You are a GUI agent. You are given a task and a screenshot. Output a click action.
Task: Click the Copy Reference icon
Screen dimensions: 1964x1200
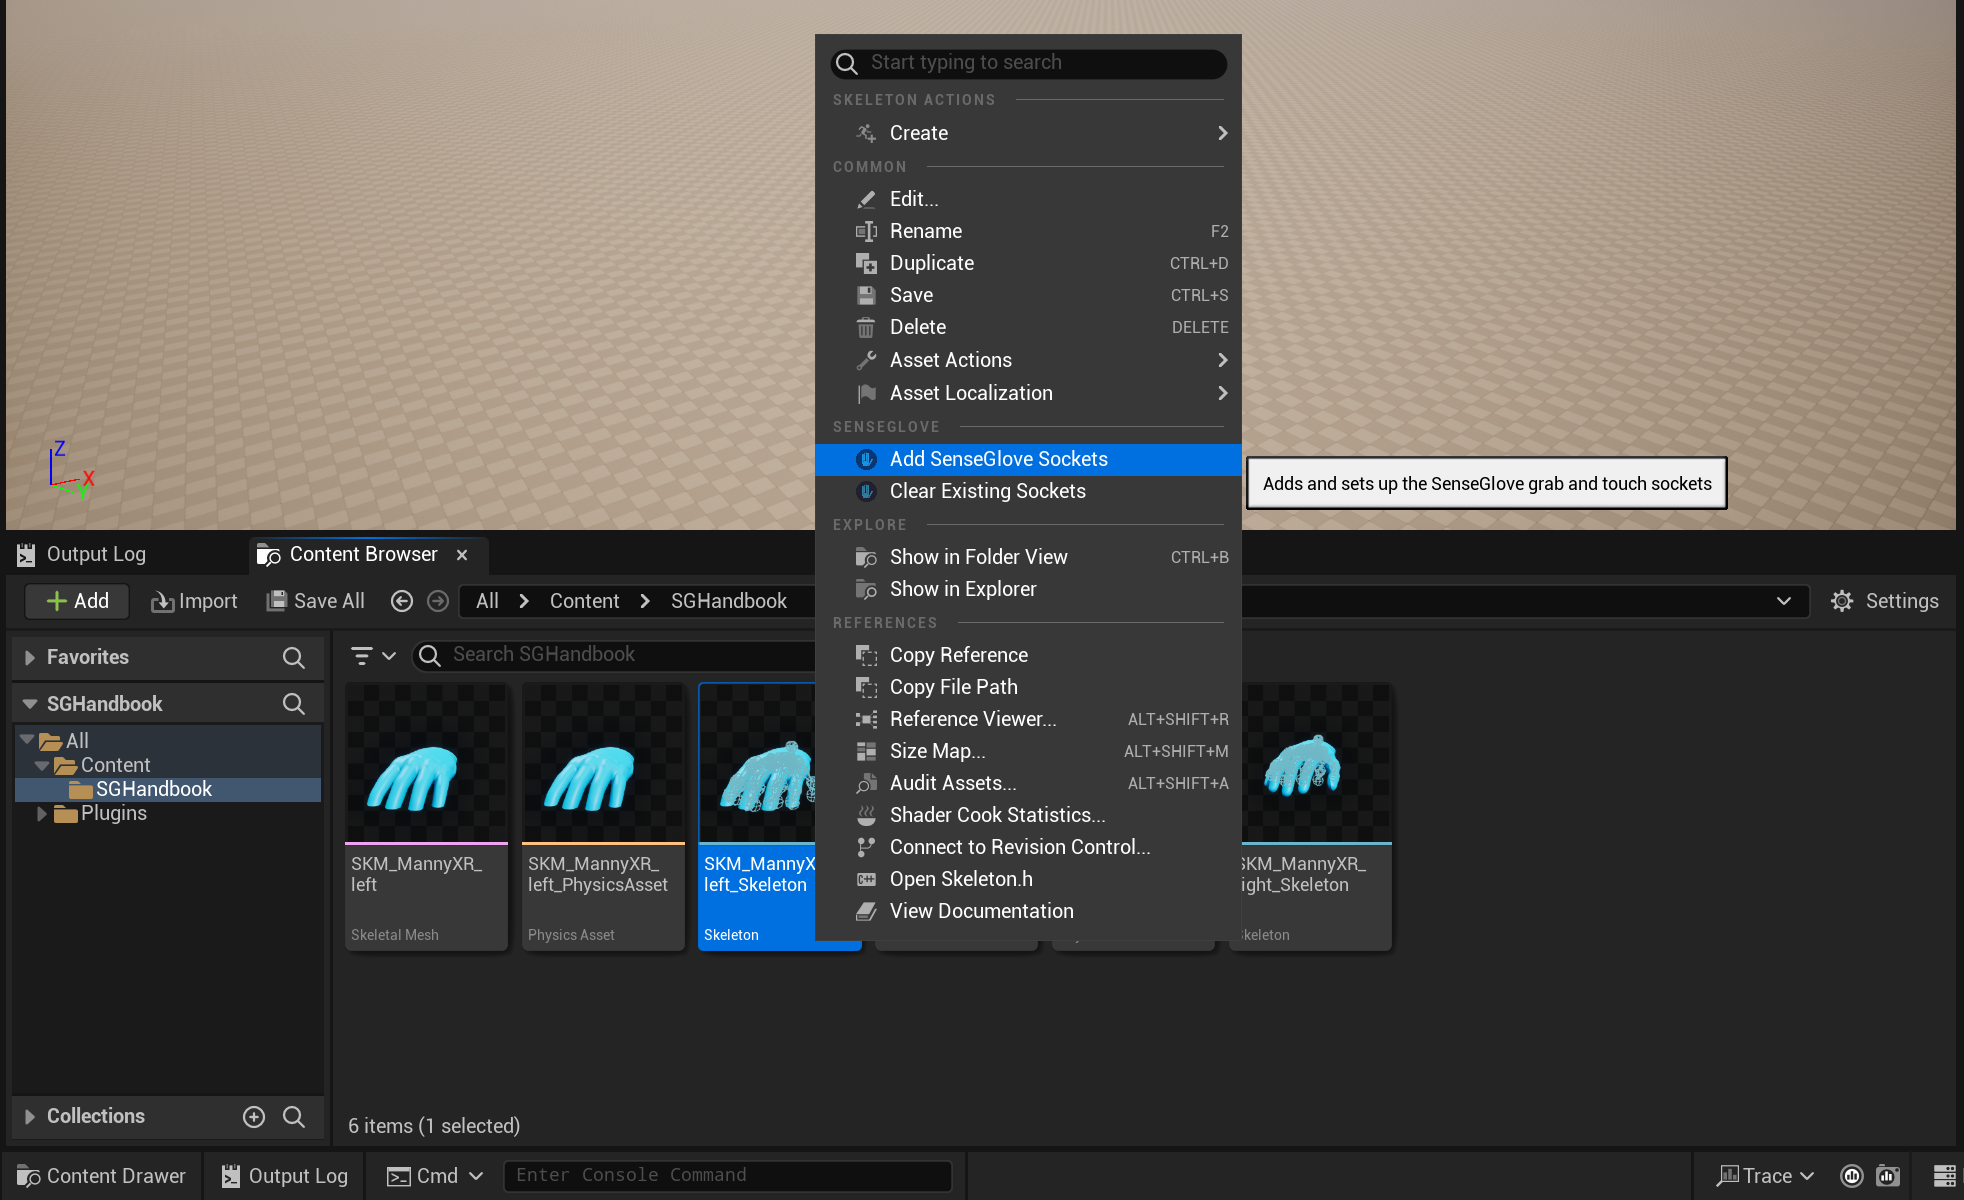(866, 654)
